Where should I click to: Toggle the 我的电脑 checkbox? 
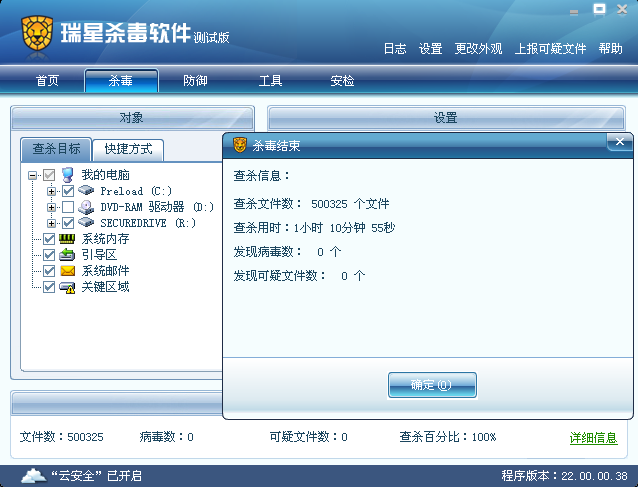pyautogui.click(x=49, y=175)
